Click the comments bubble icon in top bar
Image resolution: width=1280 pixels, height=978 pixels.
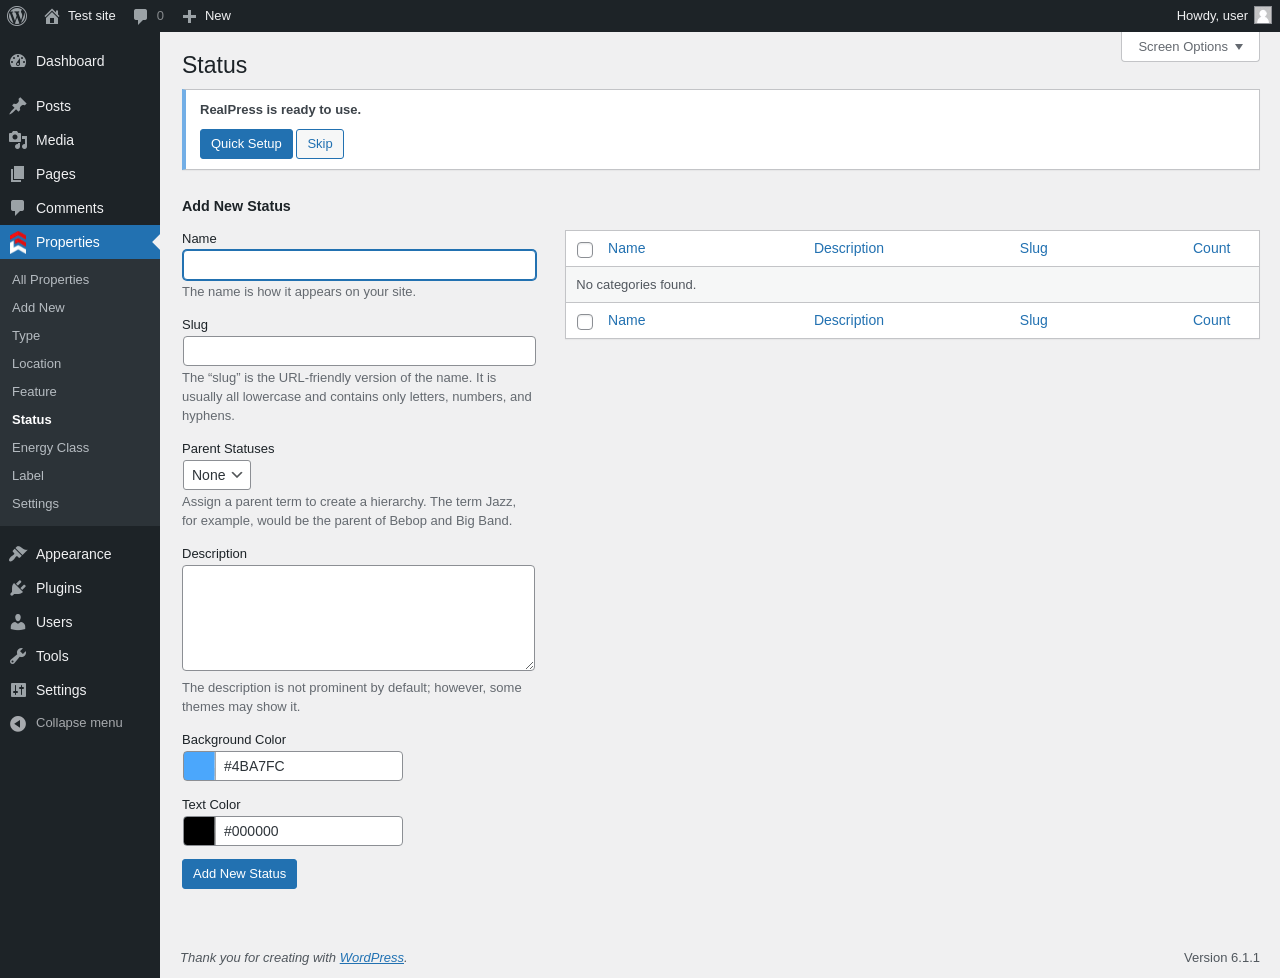(141, 16)
